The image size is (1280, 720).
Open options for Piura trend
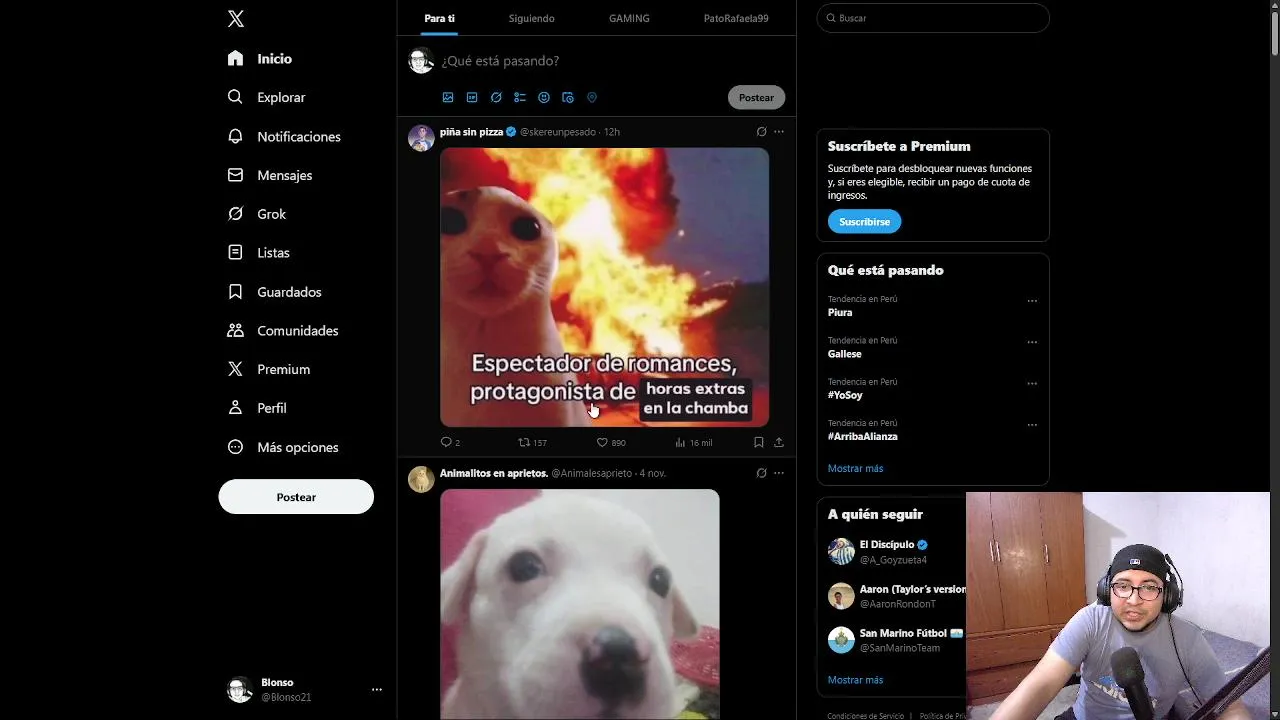pyautogui.click(x=1032, y=301)
